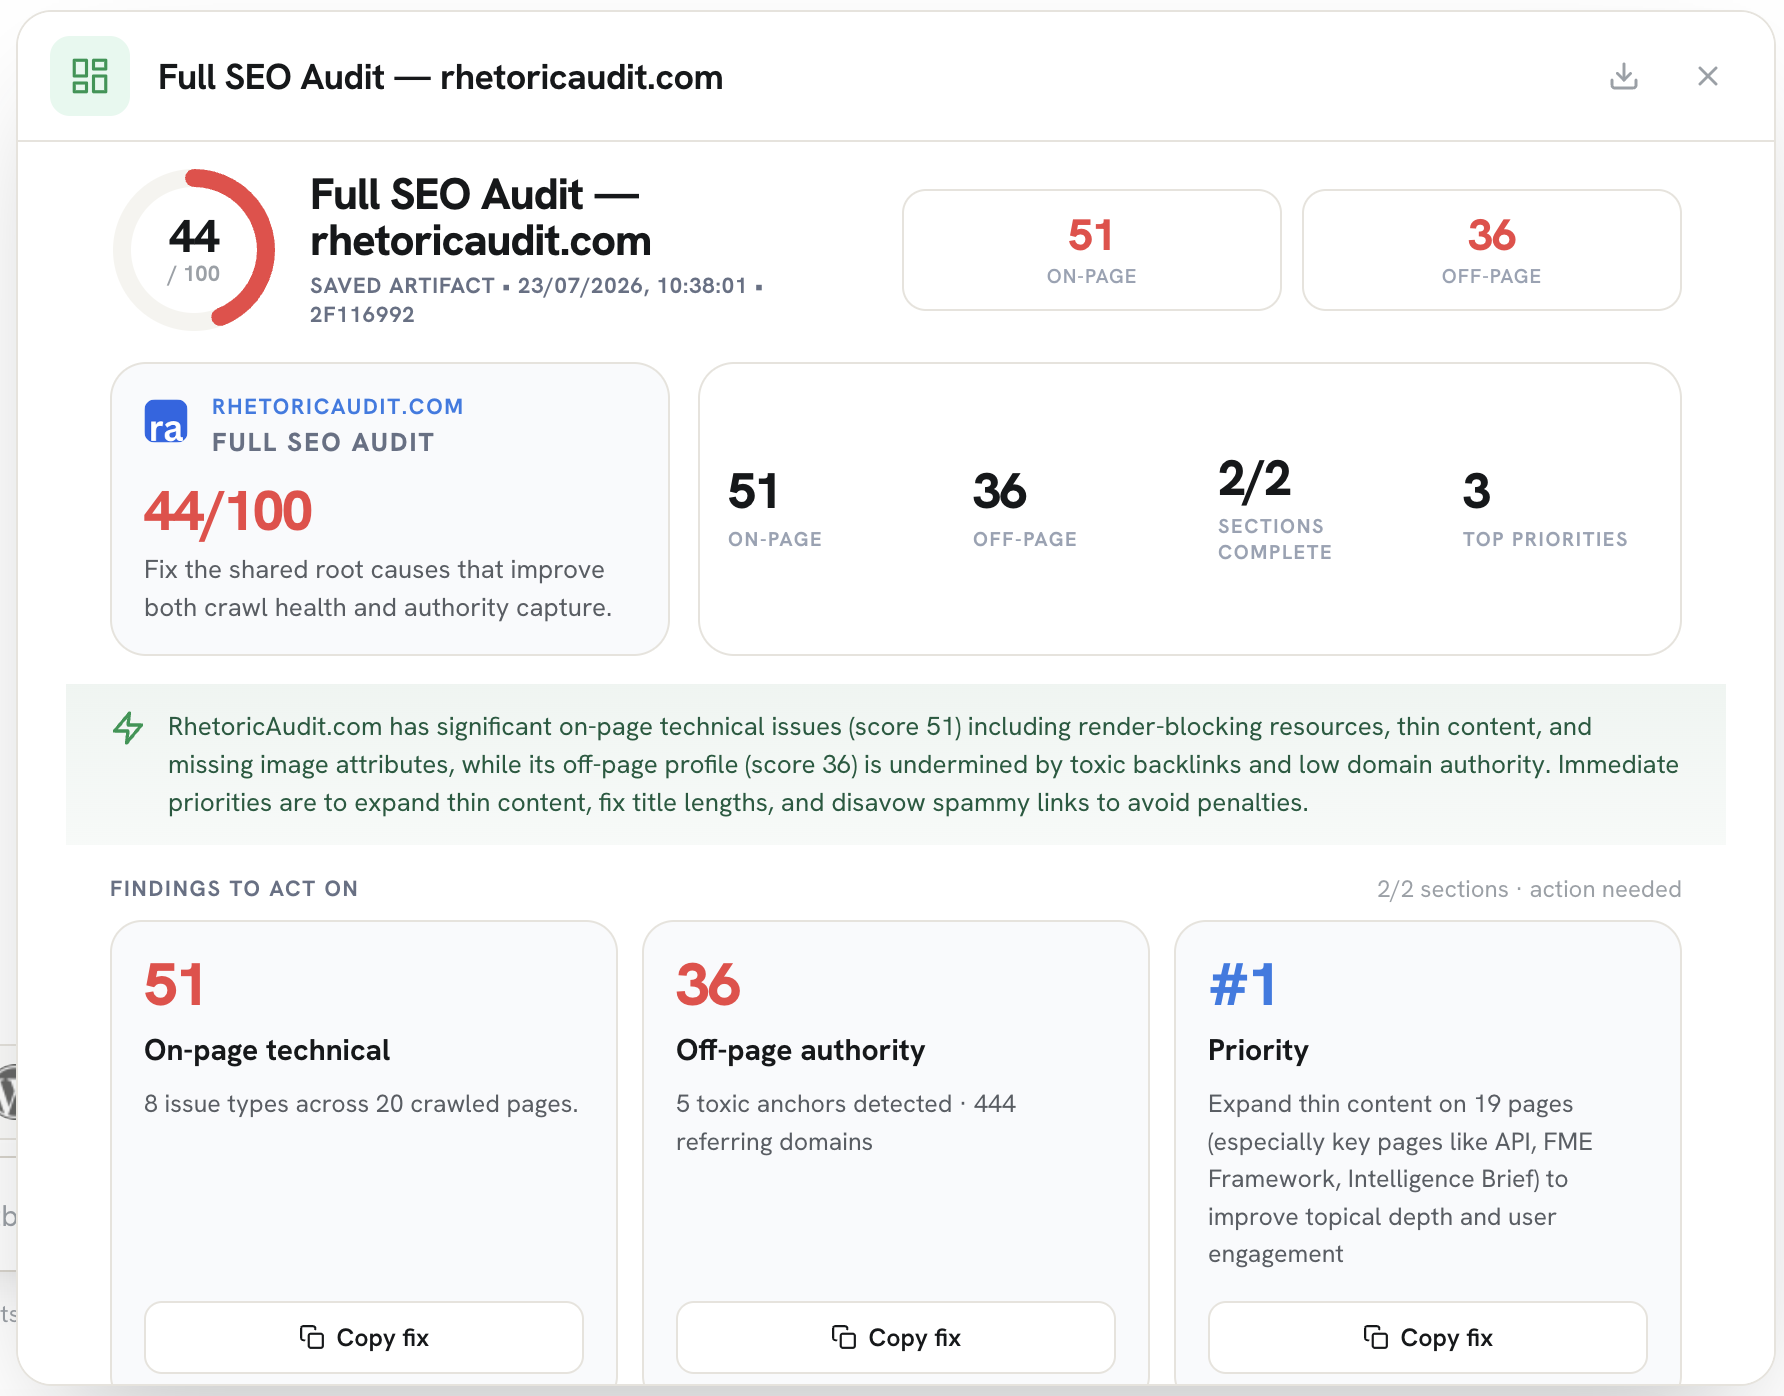Viewport: 1784px width, 1396px height.
Task: Click the #1 Priority card number
Action: tap(1243, 984)
